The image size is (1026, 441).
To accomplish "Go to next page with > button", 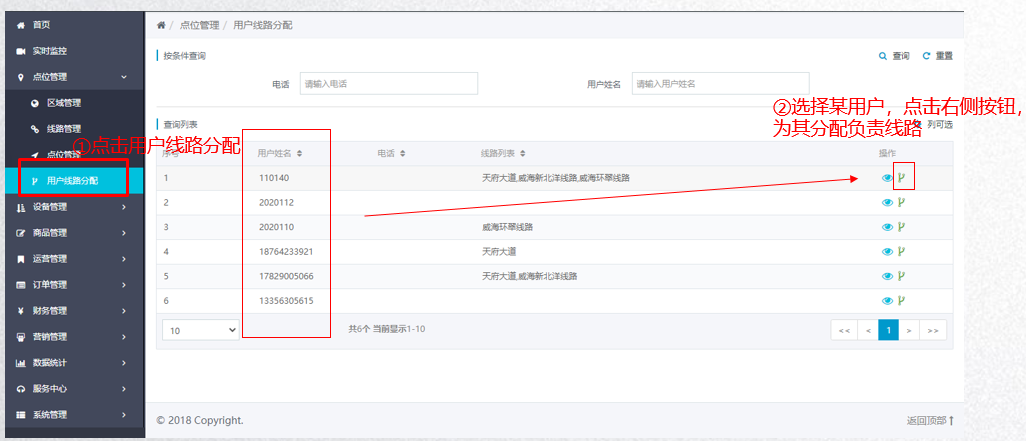I will pyautogui.click(x=909, y=330).
